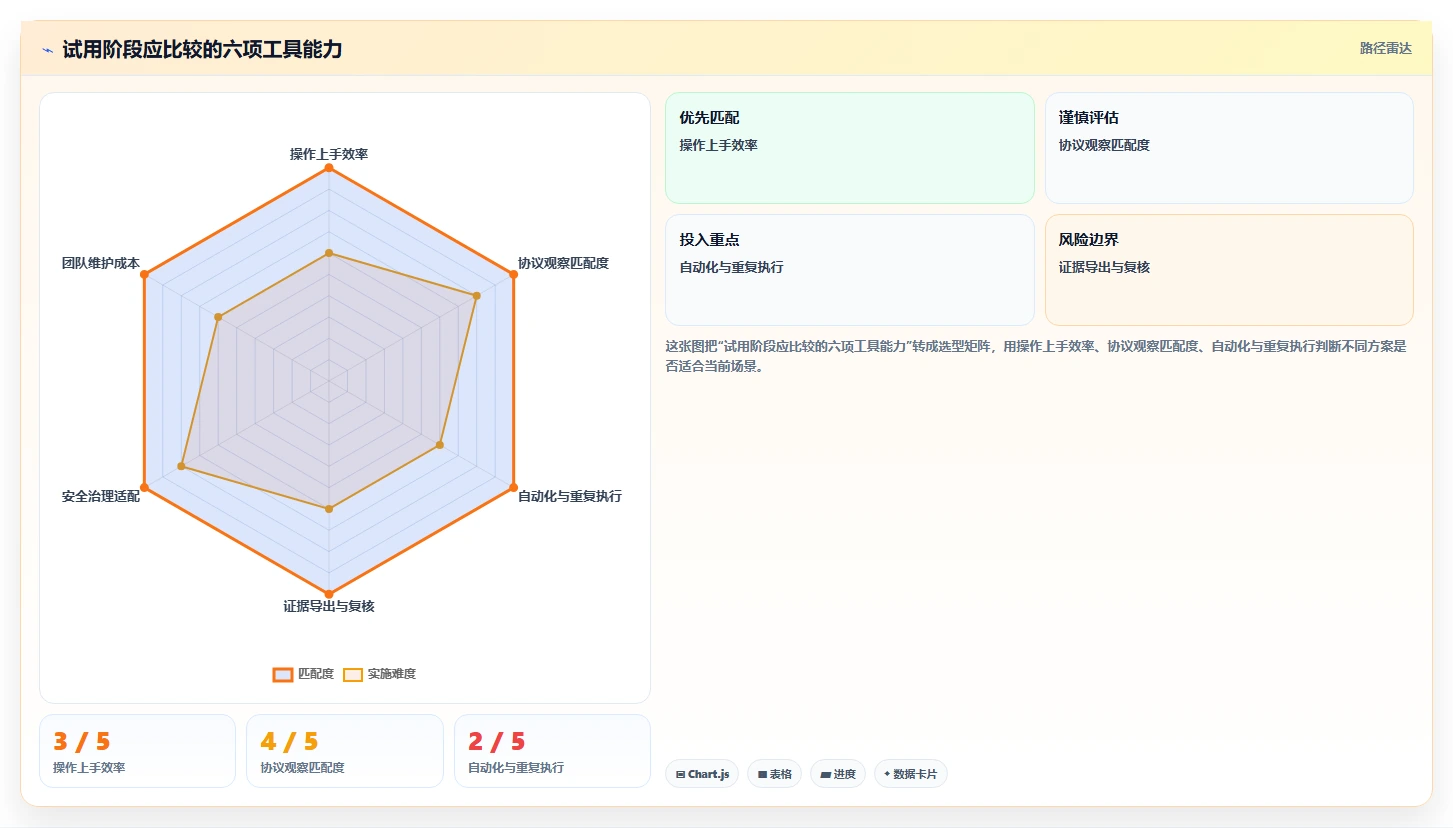Click radar axis label 操作上手效率 above the chart
1453x828 pixels.
(x=329, y=154)
